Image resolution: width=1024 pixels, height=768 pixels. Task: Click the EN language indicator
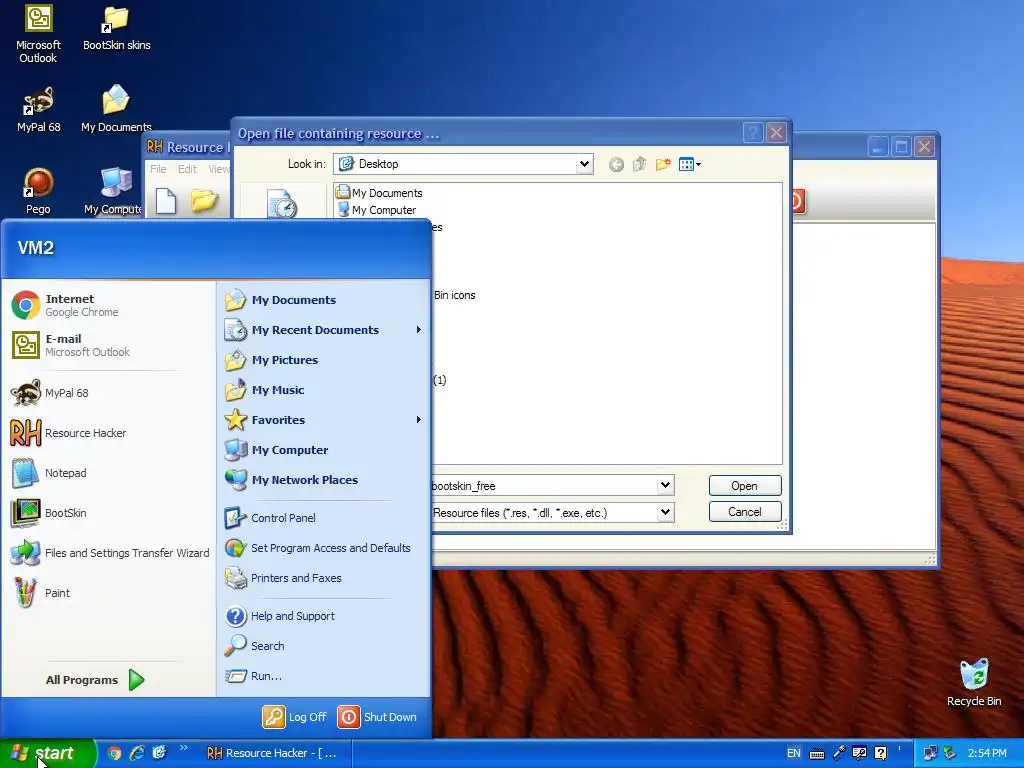pyautogui.click(x=793, y=753)
